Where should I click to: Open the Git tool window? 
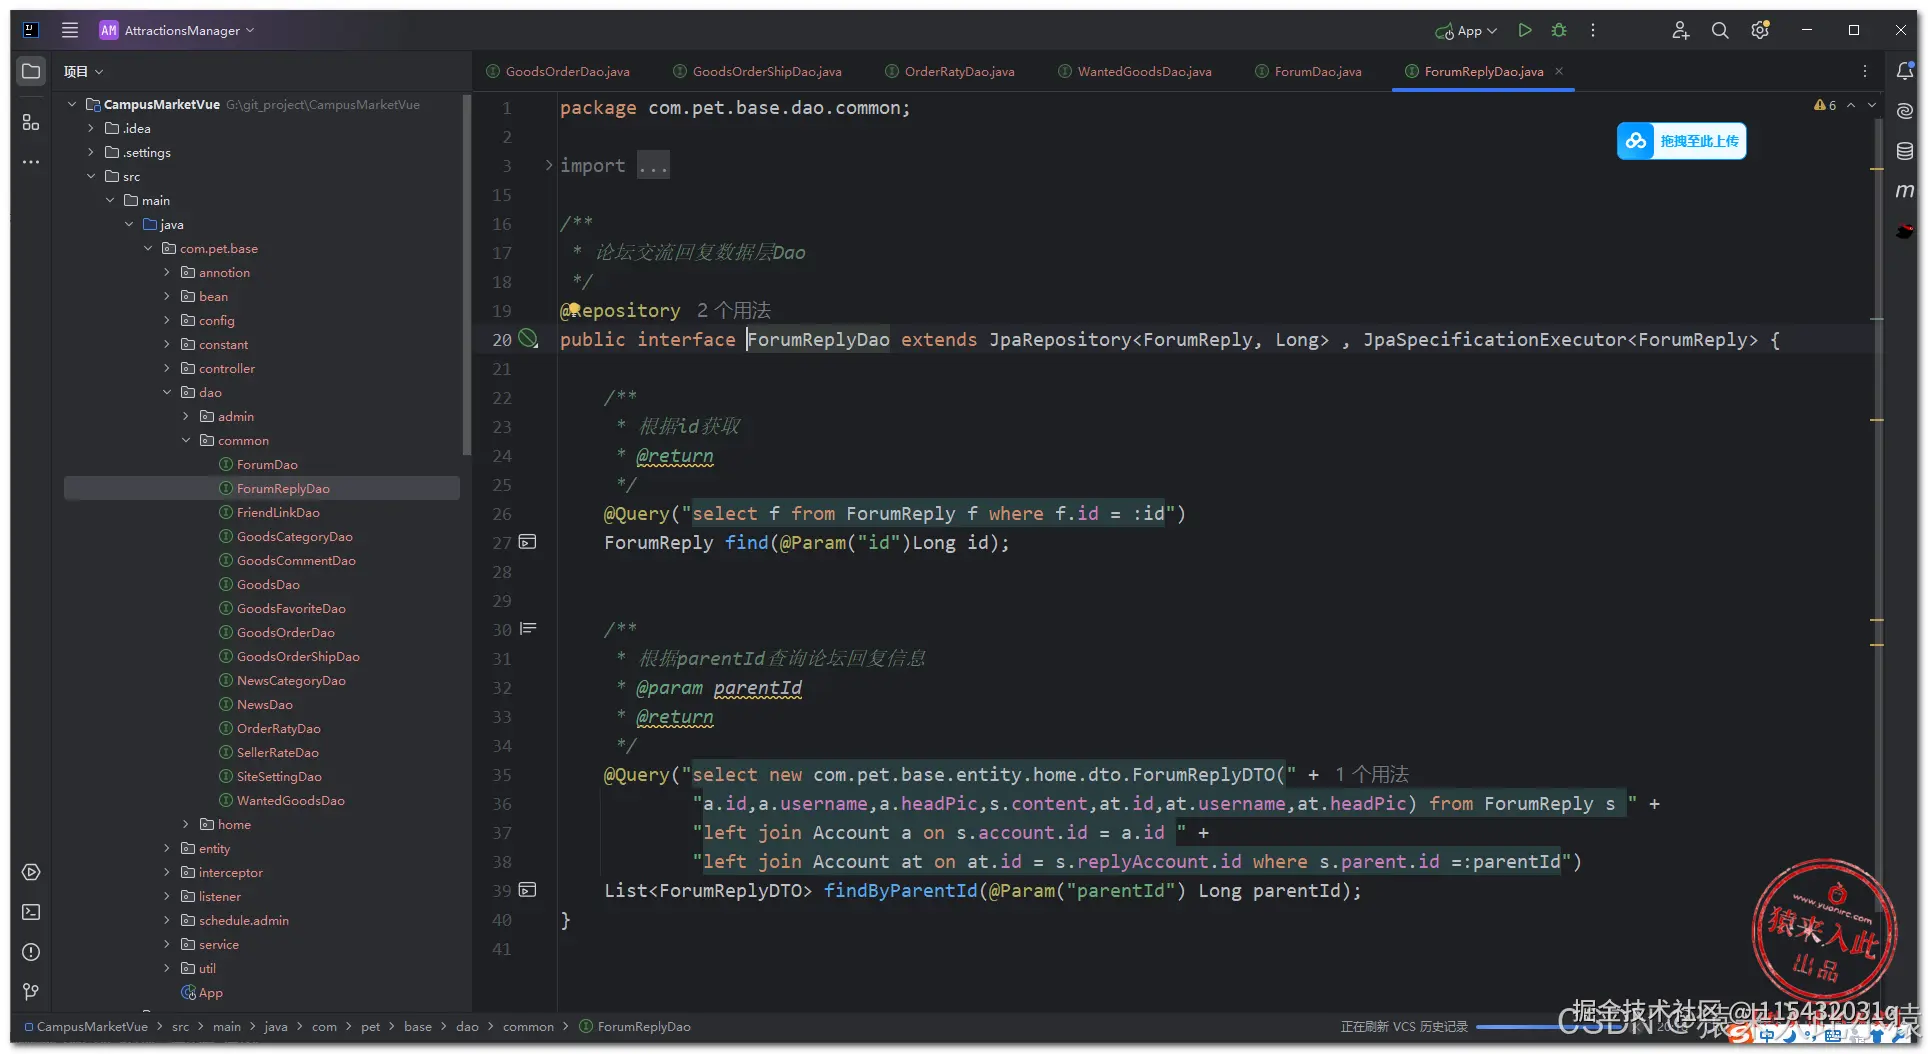coord(31,992)
